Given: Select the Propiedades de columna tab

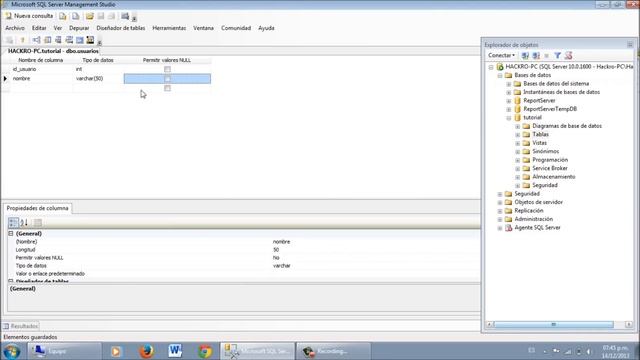Looking at the screenshot, I should pyautogui.click(x=38, y=208).
